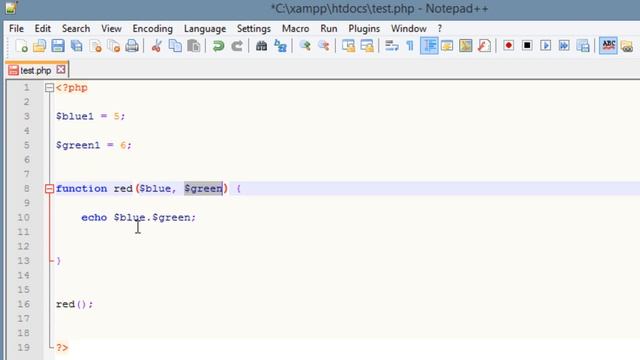Open the Encoding menu
Image resolution: width=640 pixels, height=360 pixels.
tap(152, 29)
